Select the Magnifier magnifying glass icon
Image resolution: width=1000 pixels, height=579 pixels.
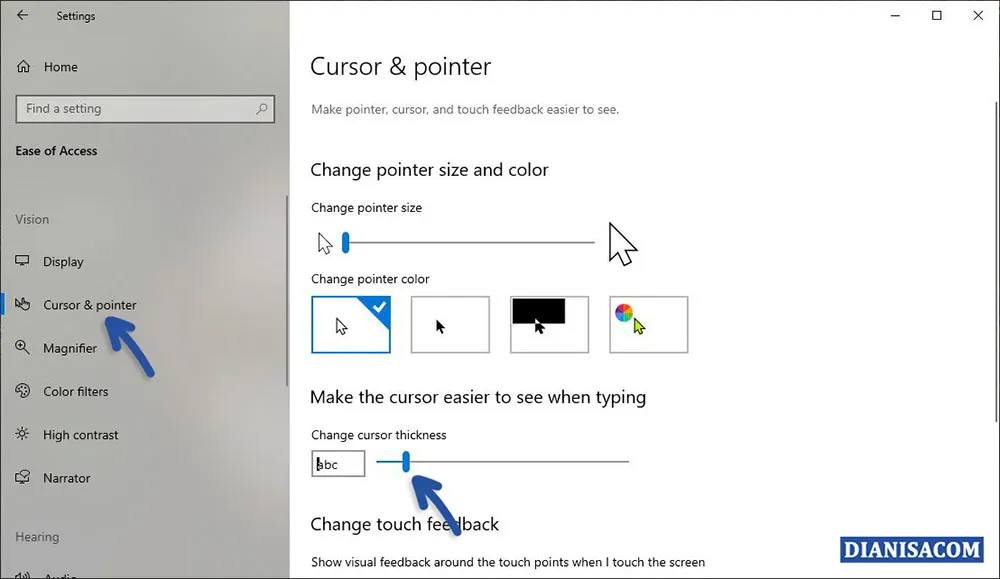(22, 348)
